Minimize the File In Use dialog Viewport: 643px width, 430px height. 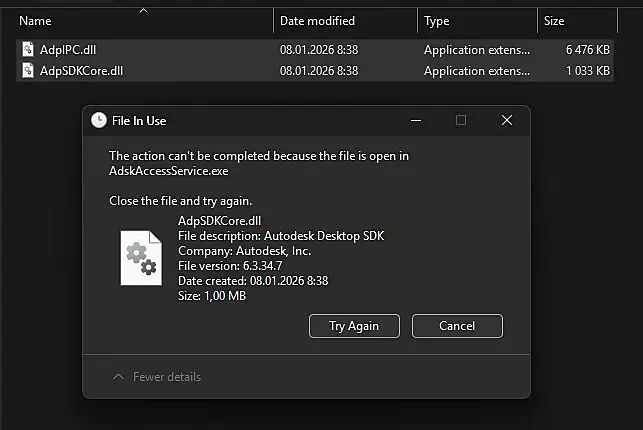click(x=415, y=120)
